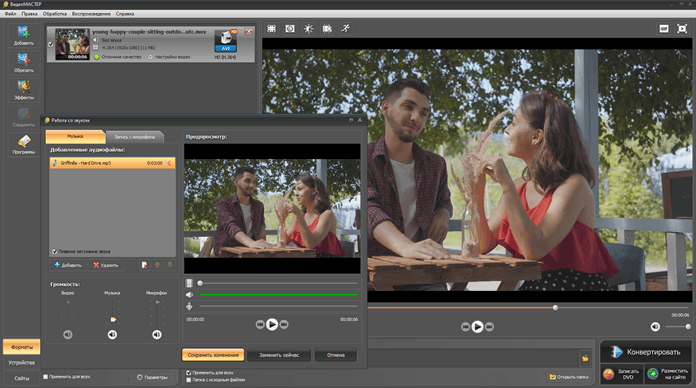Click main player volume speaker icon
The image size is (696, 388).
[655, 327]
